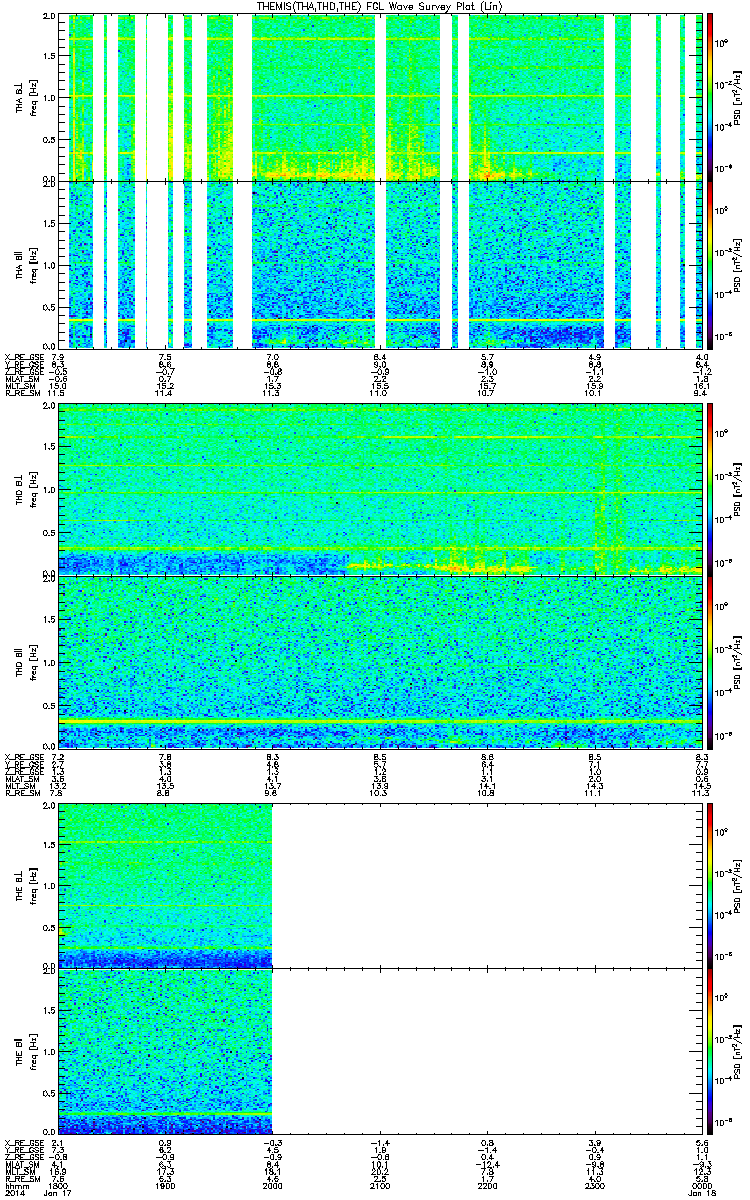Click the PSD units label beside the THD BII color bar
The image size is (750, 1200).
click(x=738, y=661)
